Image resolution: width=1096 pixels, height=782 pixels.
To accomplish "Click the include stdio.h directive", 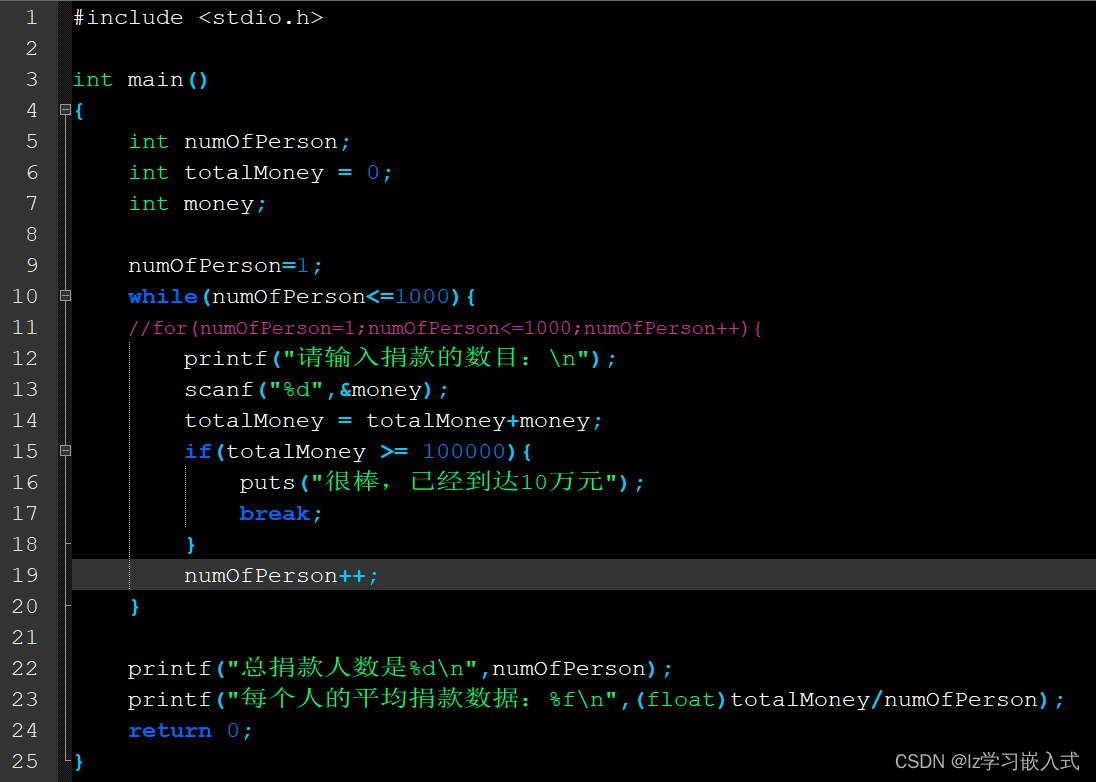I will [x=198, y=17].
